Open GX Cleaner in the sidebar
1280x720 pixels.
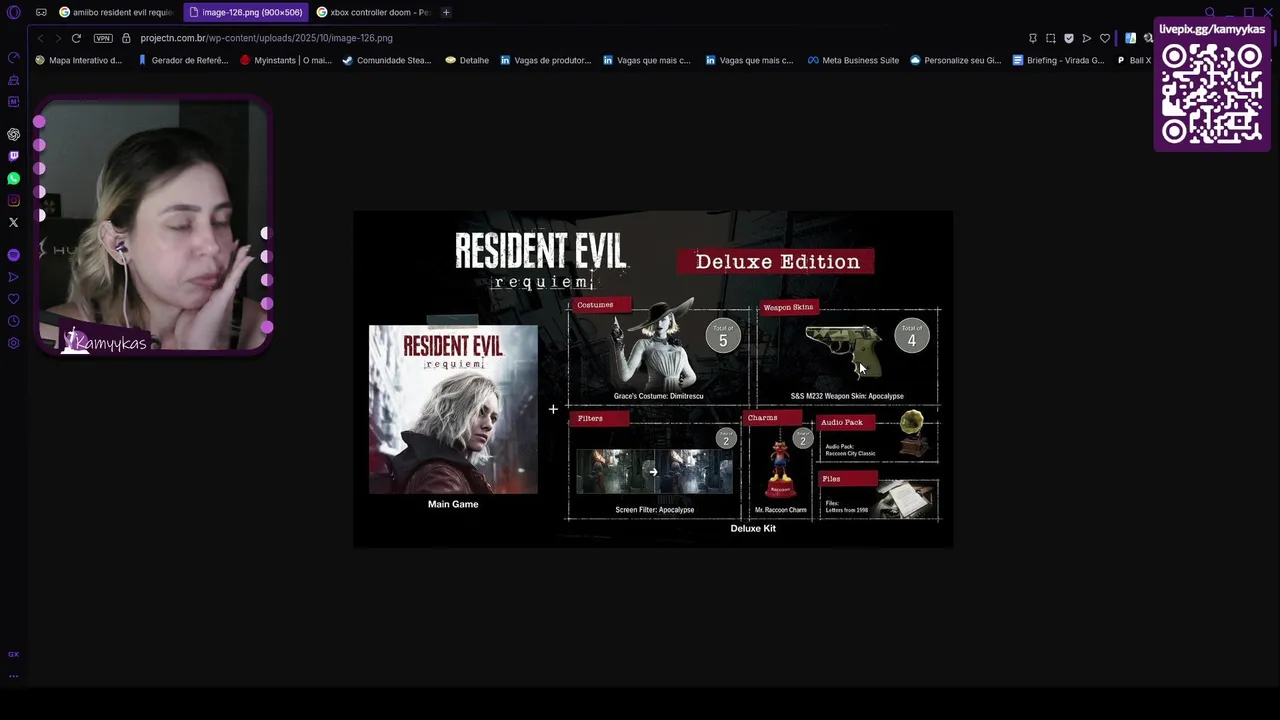pos(13,79)
